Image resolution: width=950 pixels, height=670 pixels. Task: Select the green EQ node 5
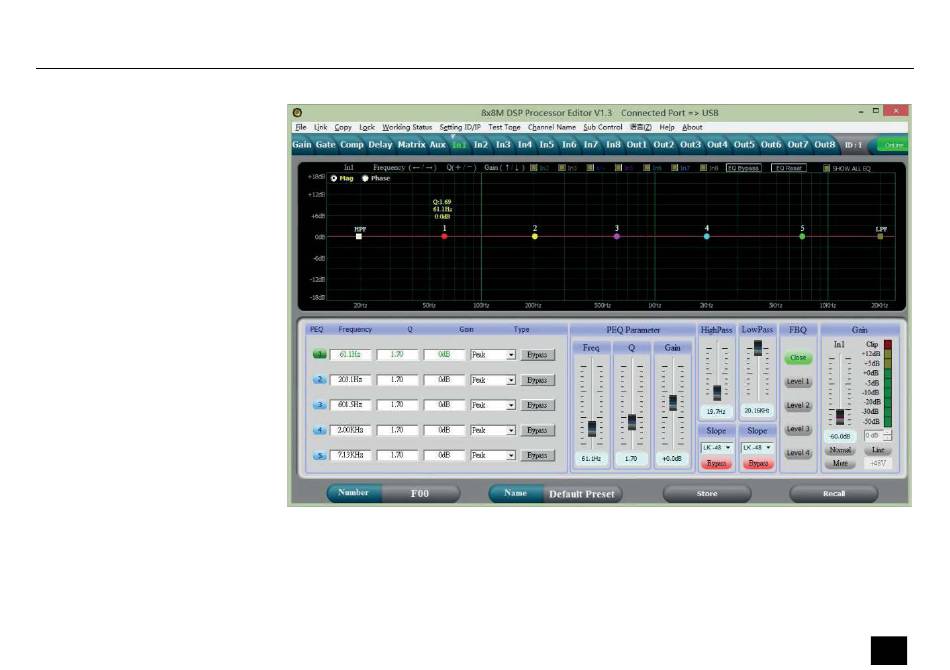coord(802,236)
